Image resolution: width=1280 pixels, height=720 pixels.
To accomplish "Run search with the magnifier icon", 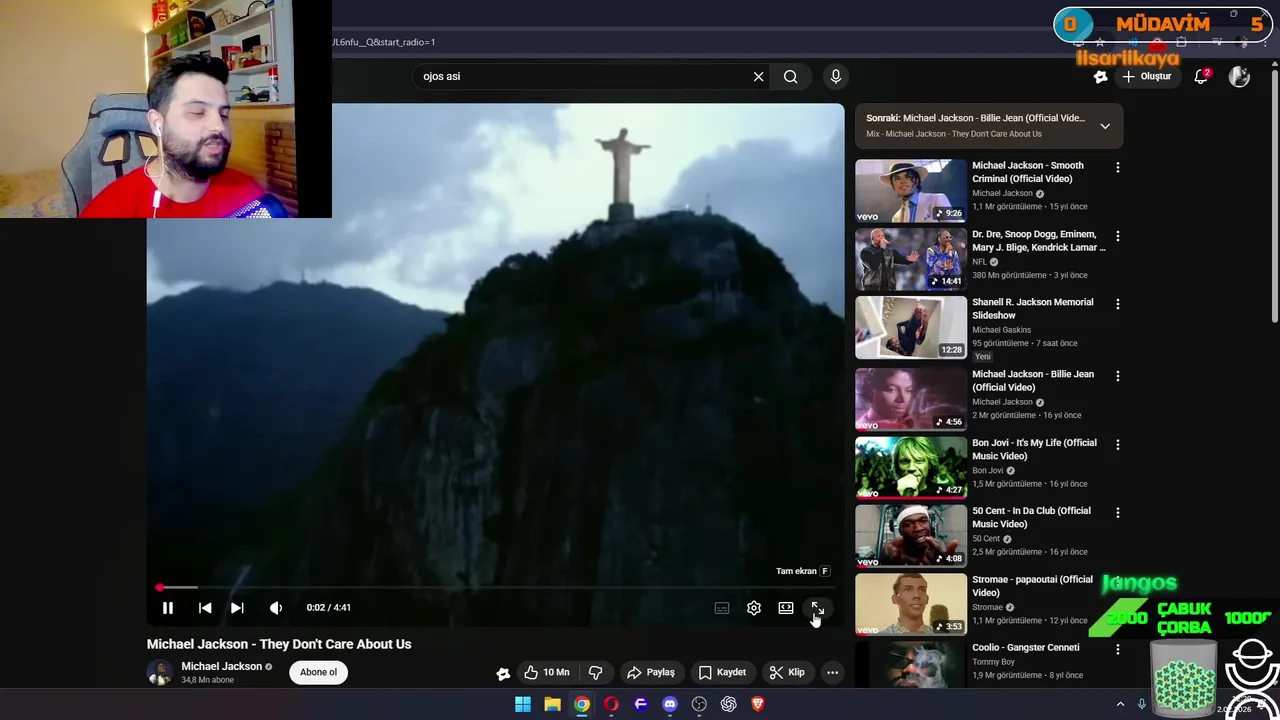I will pos(791,77).
